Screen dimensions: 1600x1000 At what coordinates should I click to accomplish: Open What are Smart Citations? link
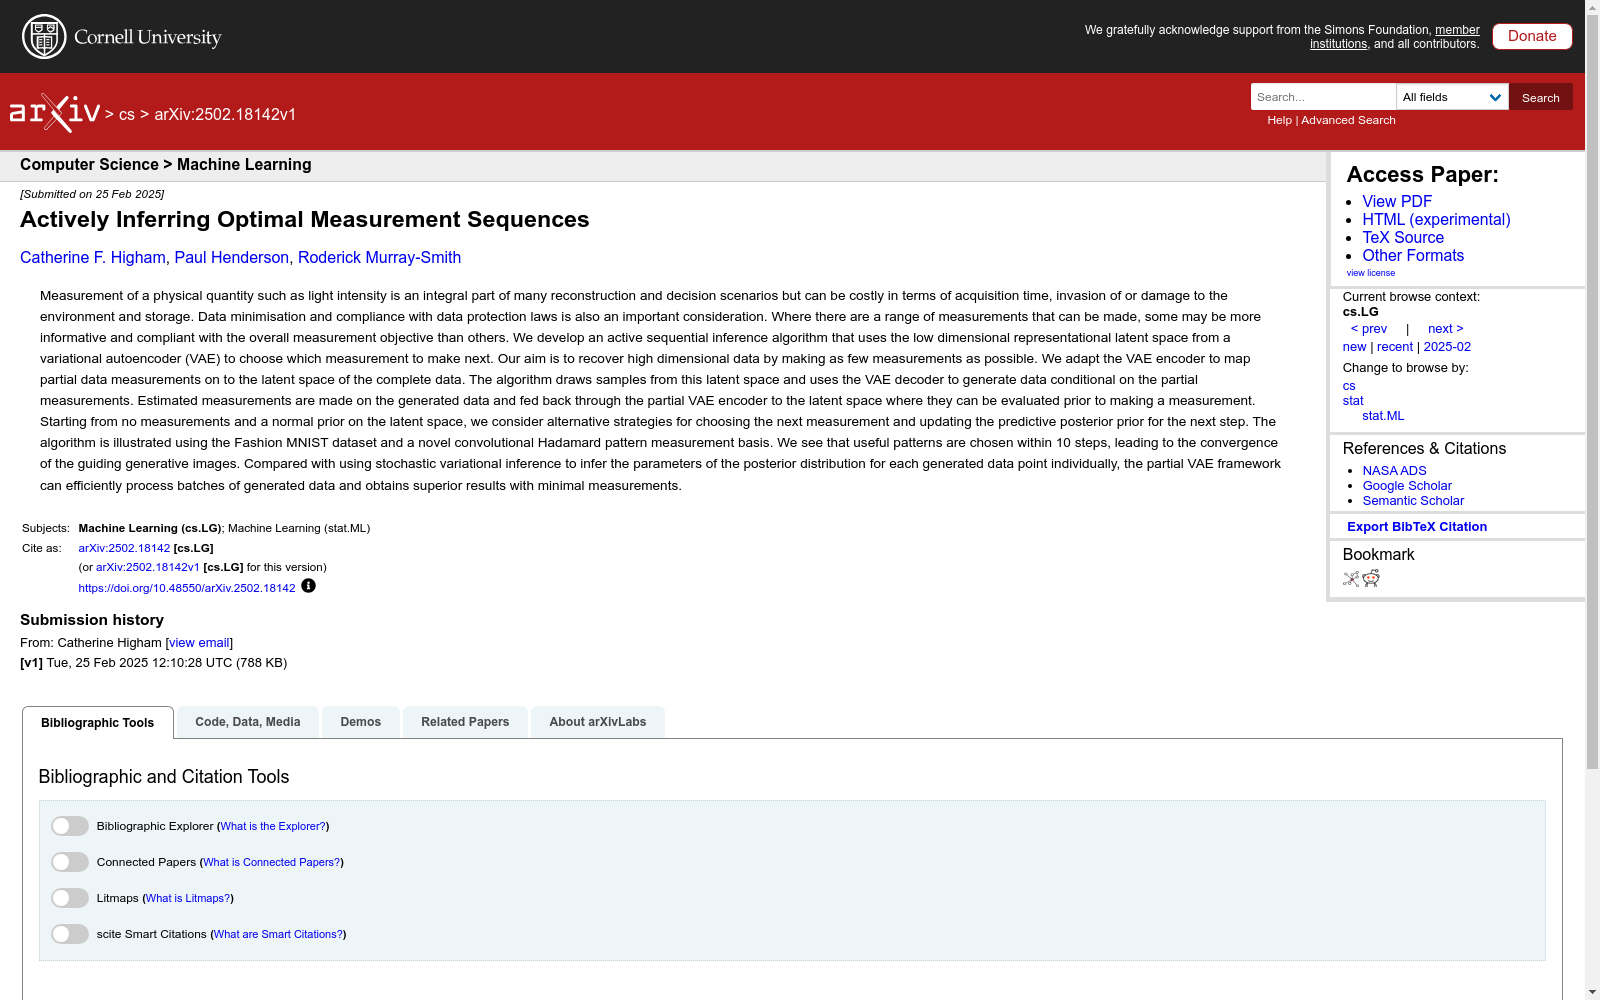click(x=278, y=934)
